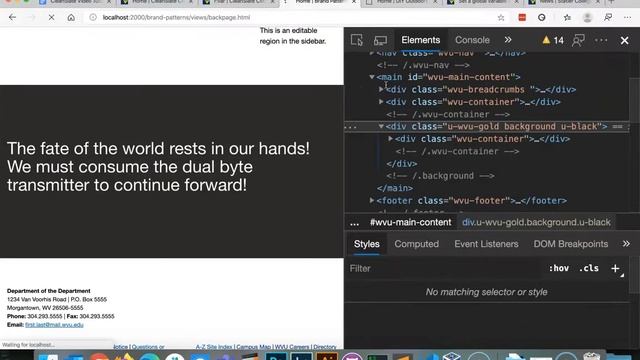This screenshot has height=360, width=640.
Task: Toggle .cls class editor
Action: click(x=589, y=268)
